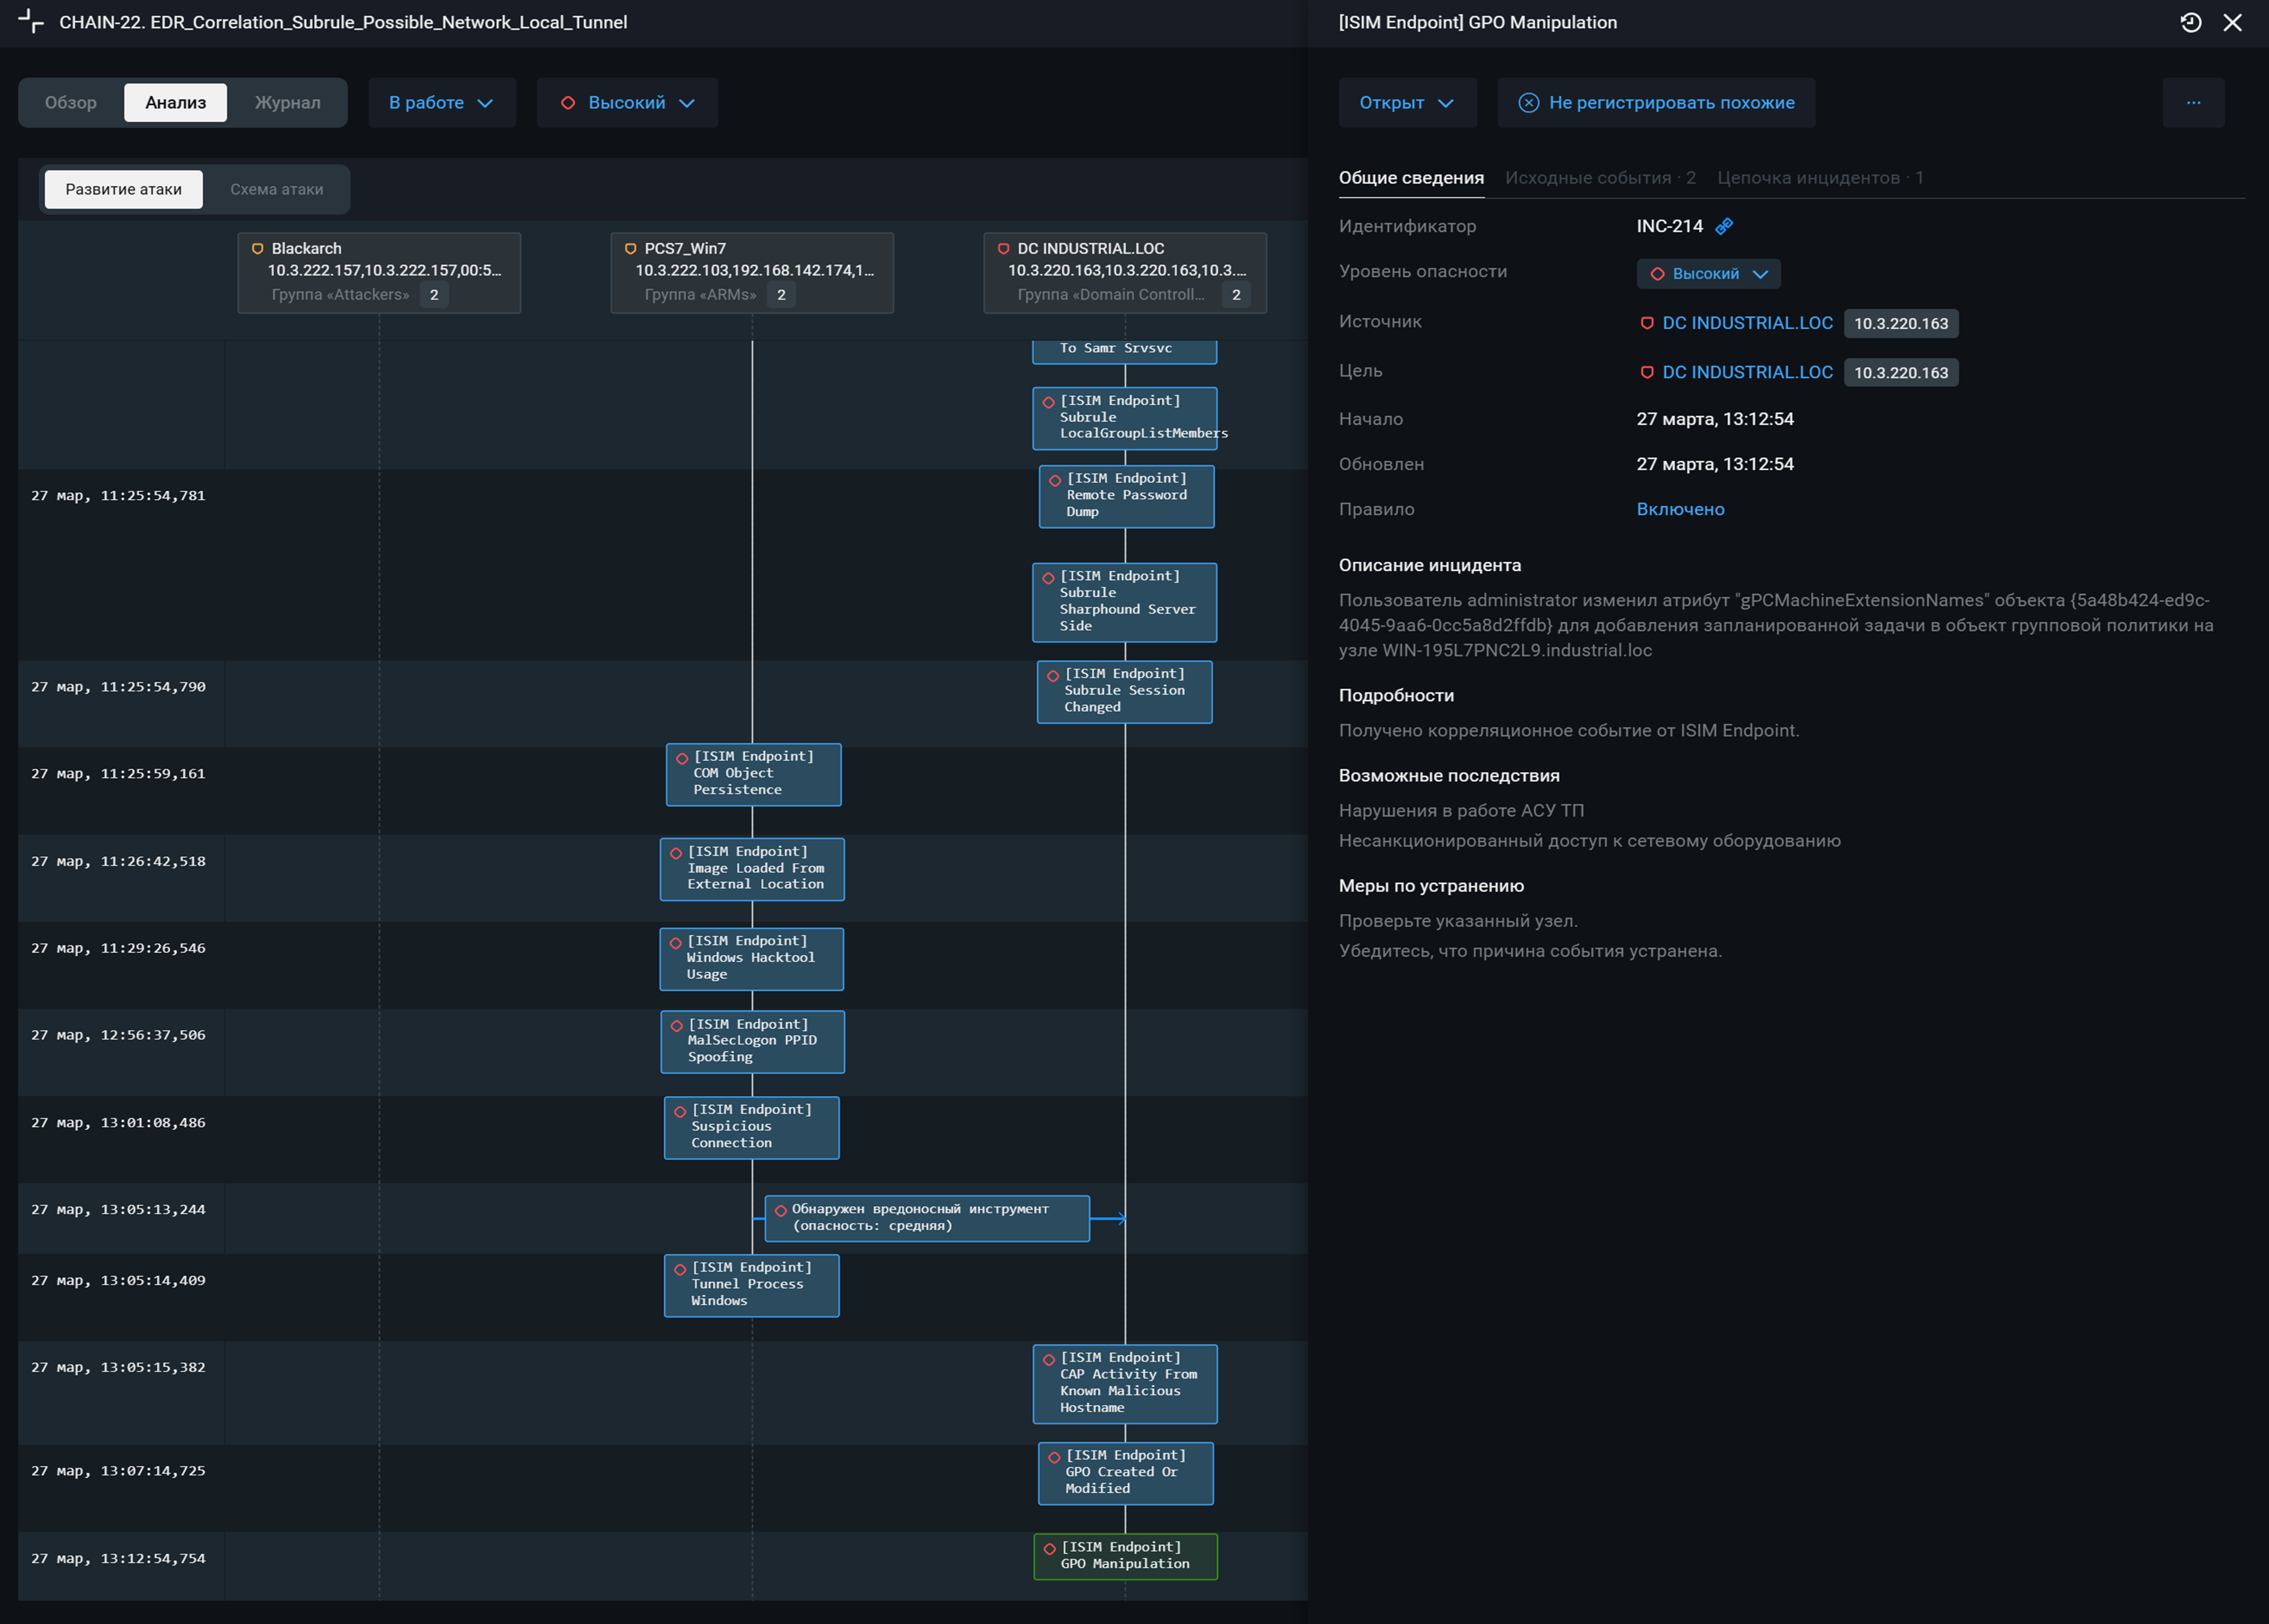Click the chain icon beside CHAIN-22 title
The image size is (2269, 1624).
31,21
